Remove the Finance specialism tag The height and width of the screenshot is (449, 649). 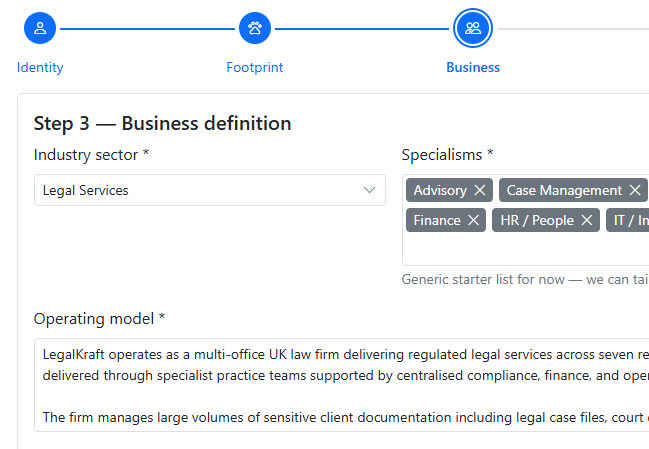[473, 220]
